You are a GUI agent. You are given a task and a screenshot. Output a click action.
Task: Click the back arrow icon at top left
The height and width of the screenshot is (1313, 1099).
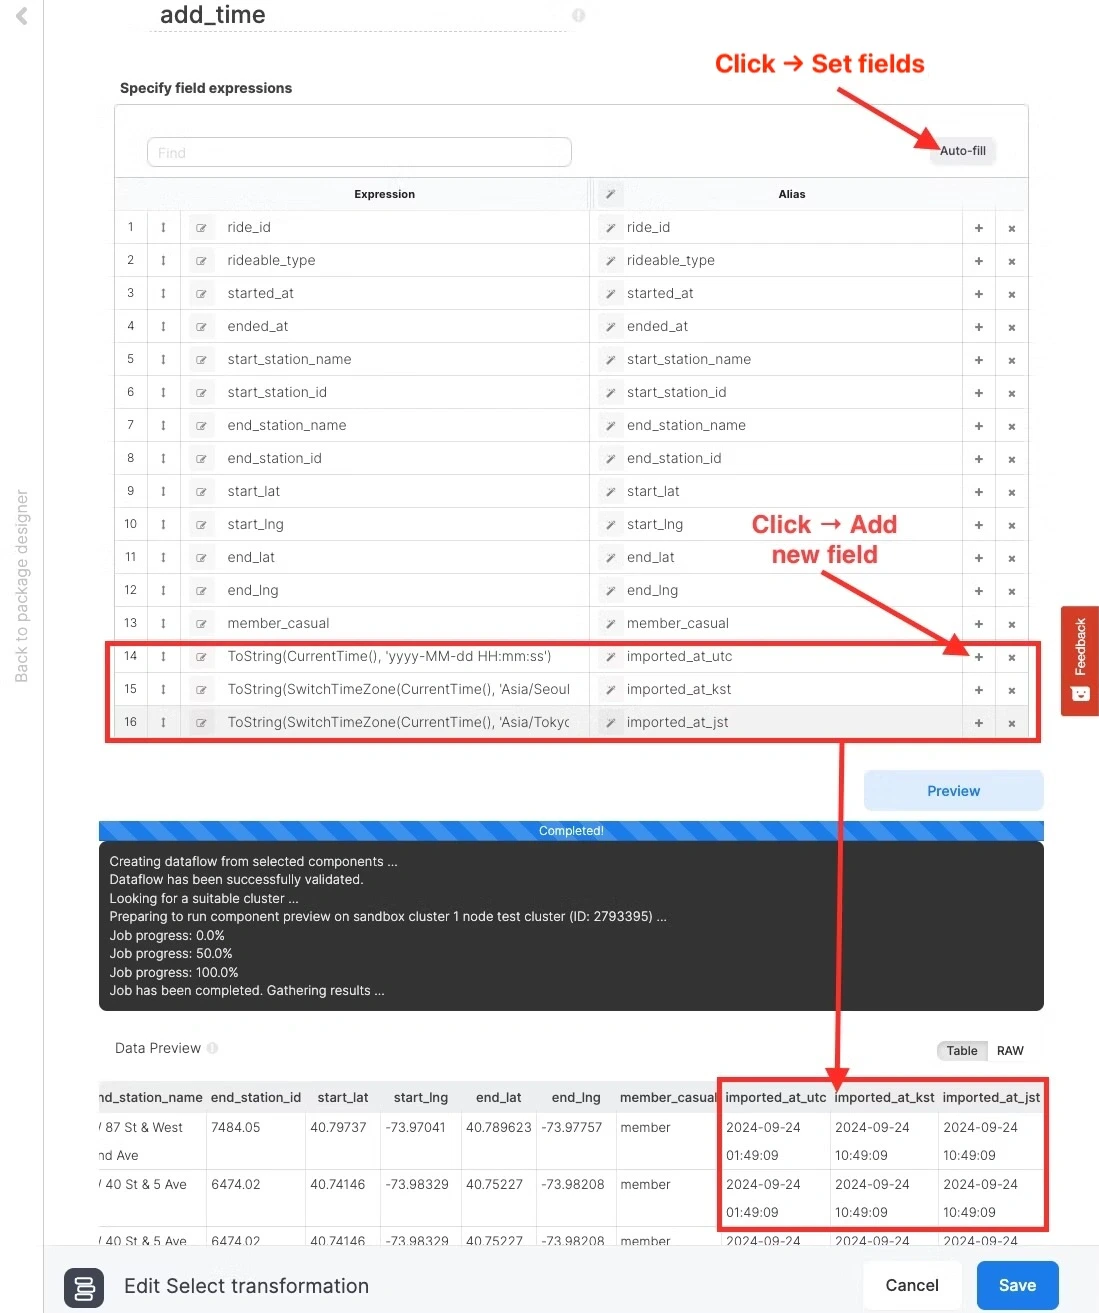(x=21, y=16)
